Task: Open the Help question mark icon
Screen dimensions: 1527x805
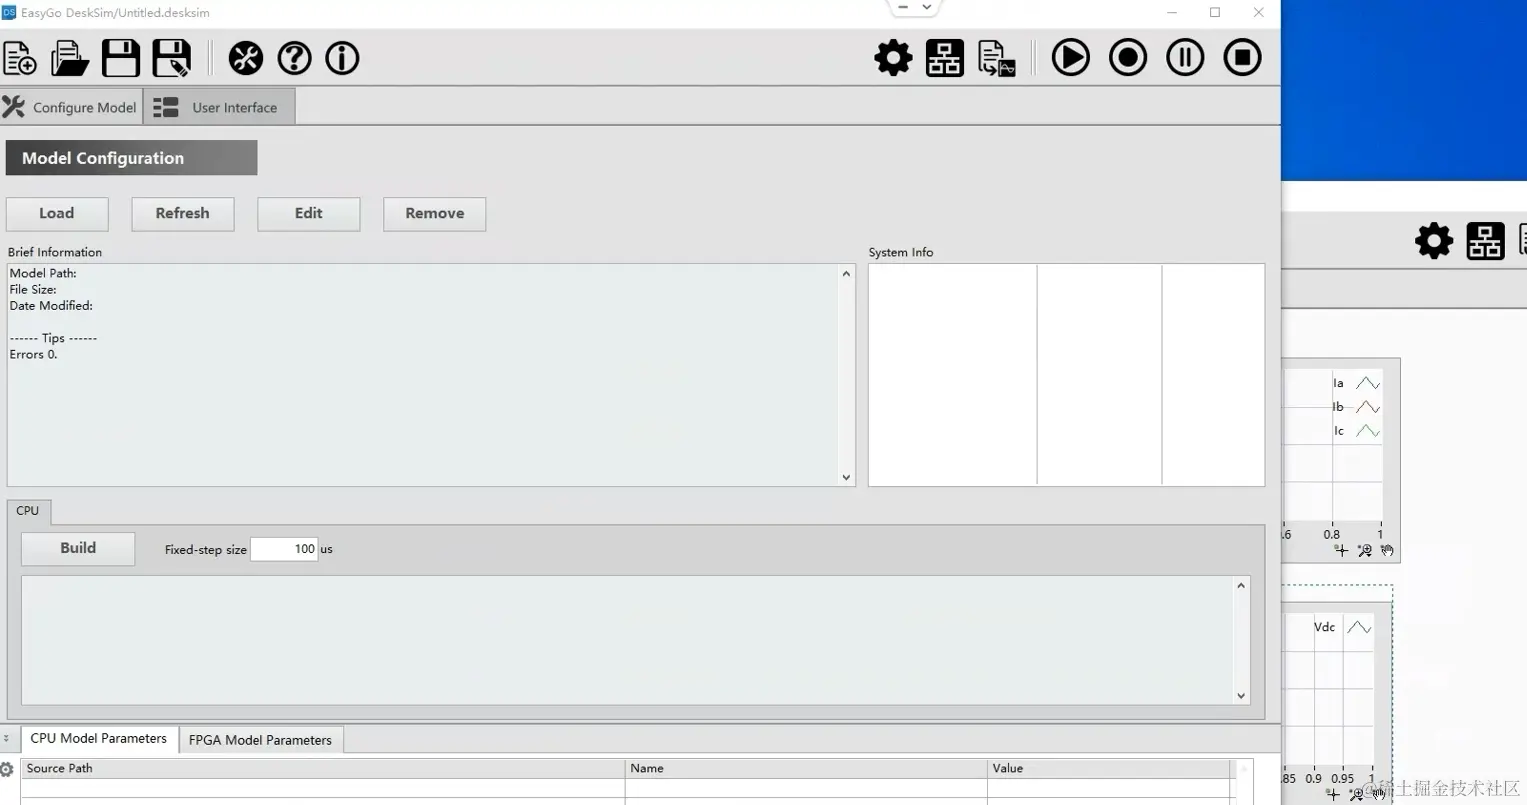Action: [x=294, y=58]
